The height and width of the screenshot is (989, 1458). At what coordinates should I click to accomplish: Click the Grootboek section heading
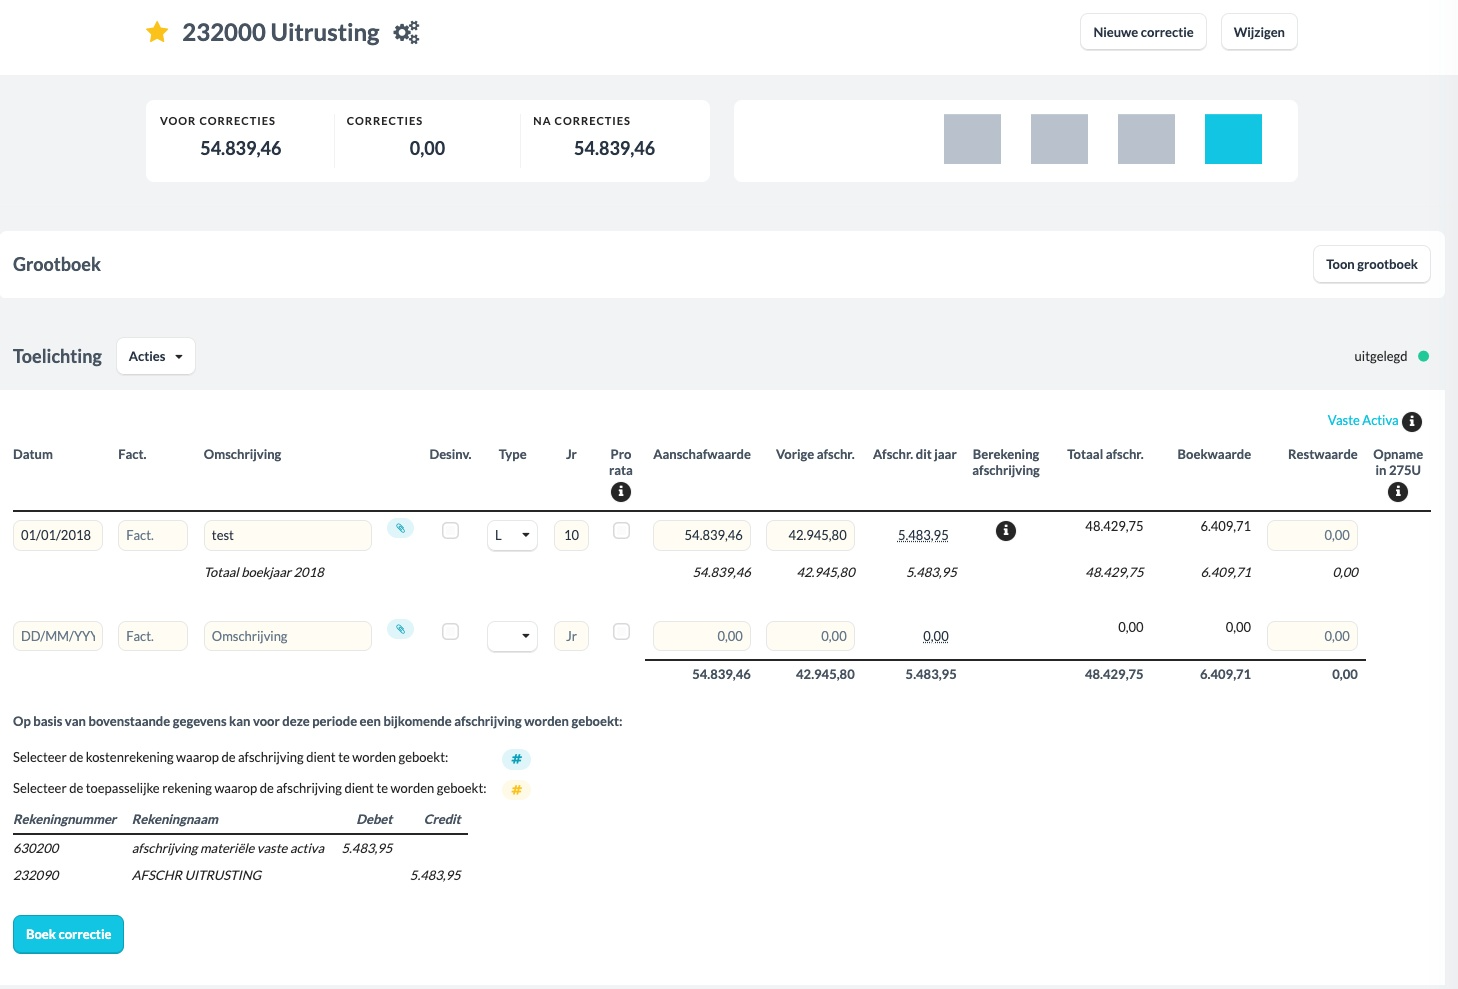57,264
